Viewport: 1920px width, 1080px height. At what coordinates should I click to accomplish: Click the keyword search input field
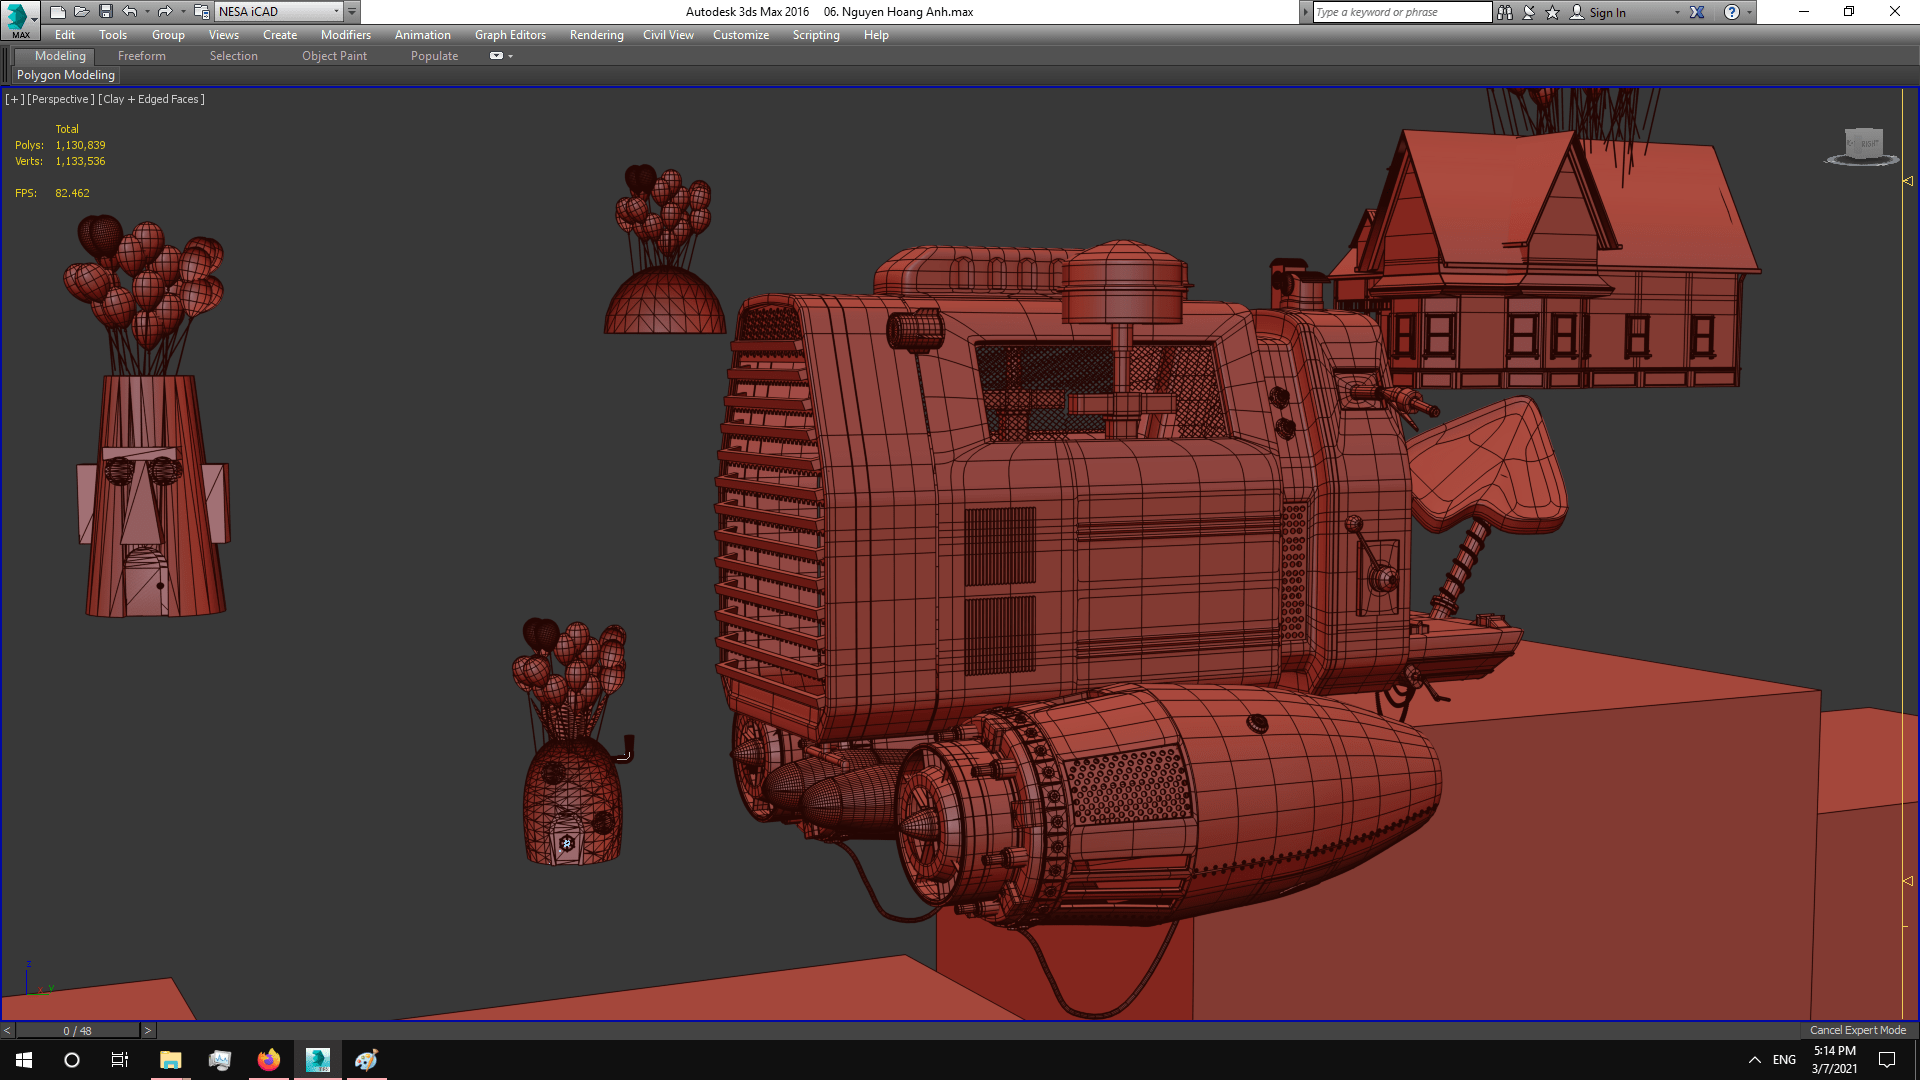1400,12
